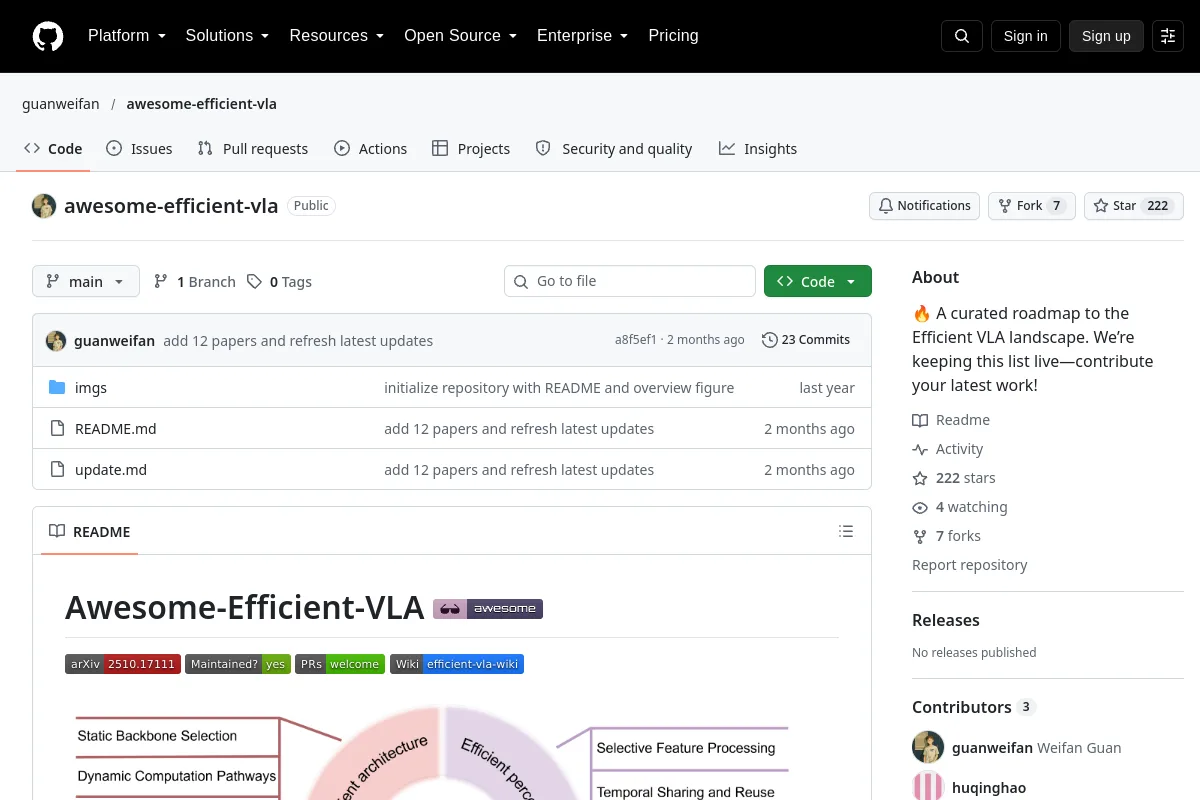Click the README book icon in the sidebar
Image resolution: width=1200 pixels, height=800 pixels.
click(920, 420)
